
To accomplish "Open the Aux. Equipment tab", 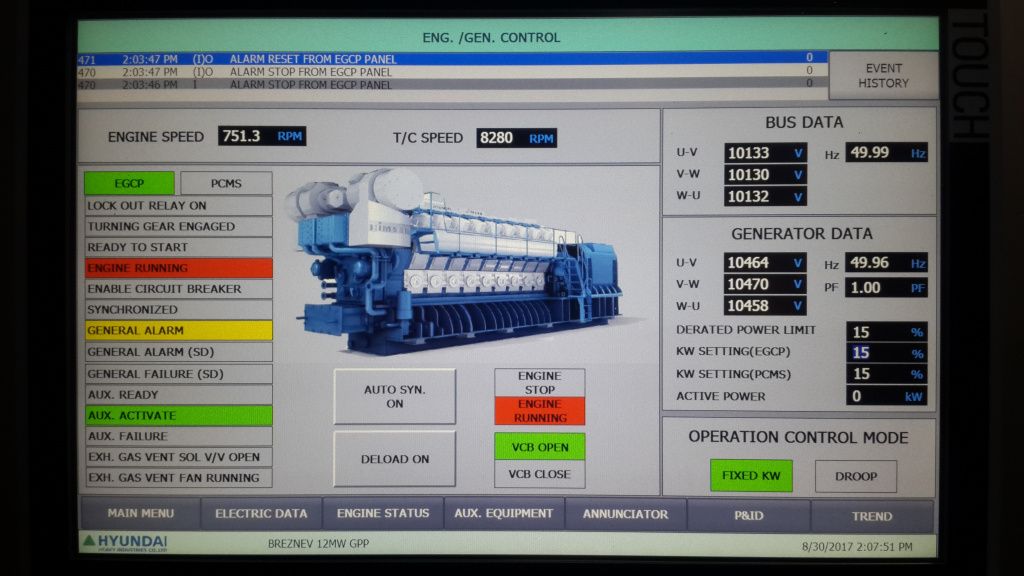I will point(503,514).
